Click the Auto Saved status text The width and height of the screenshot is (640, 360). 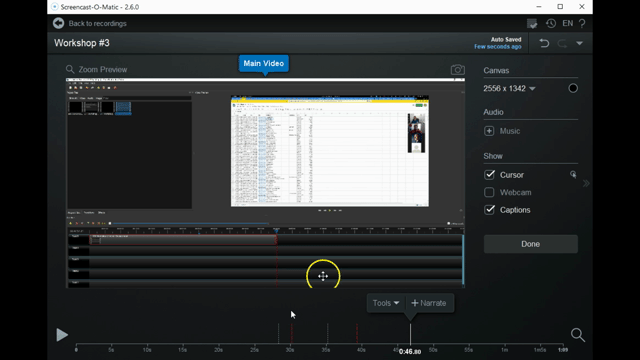coord(506,40)
